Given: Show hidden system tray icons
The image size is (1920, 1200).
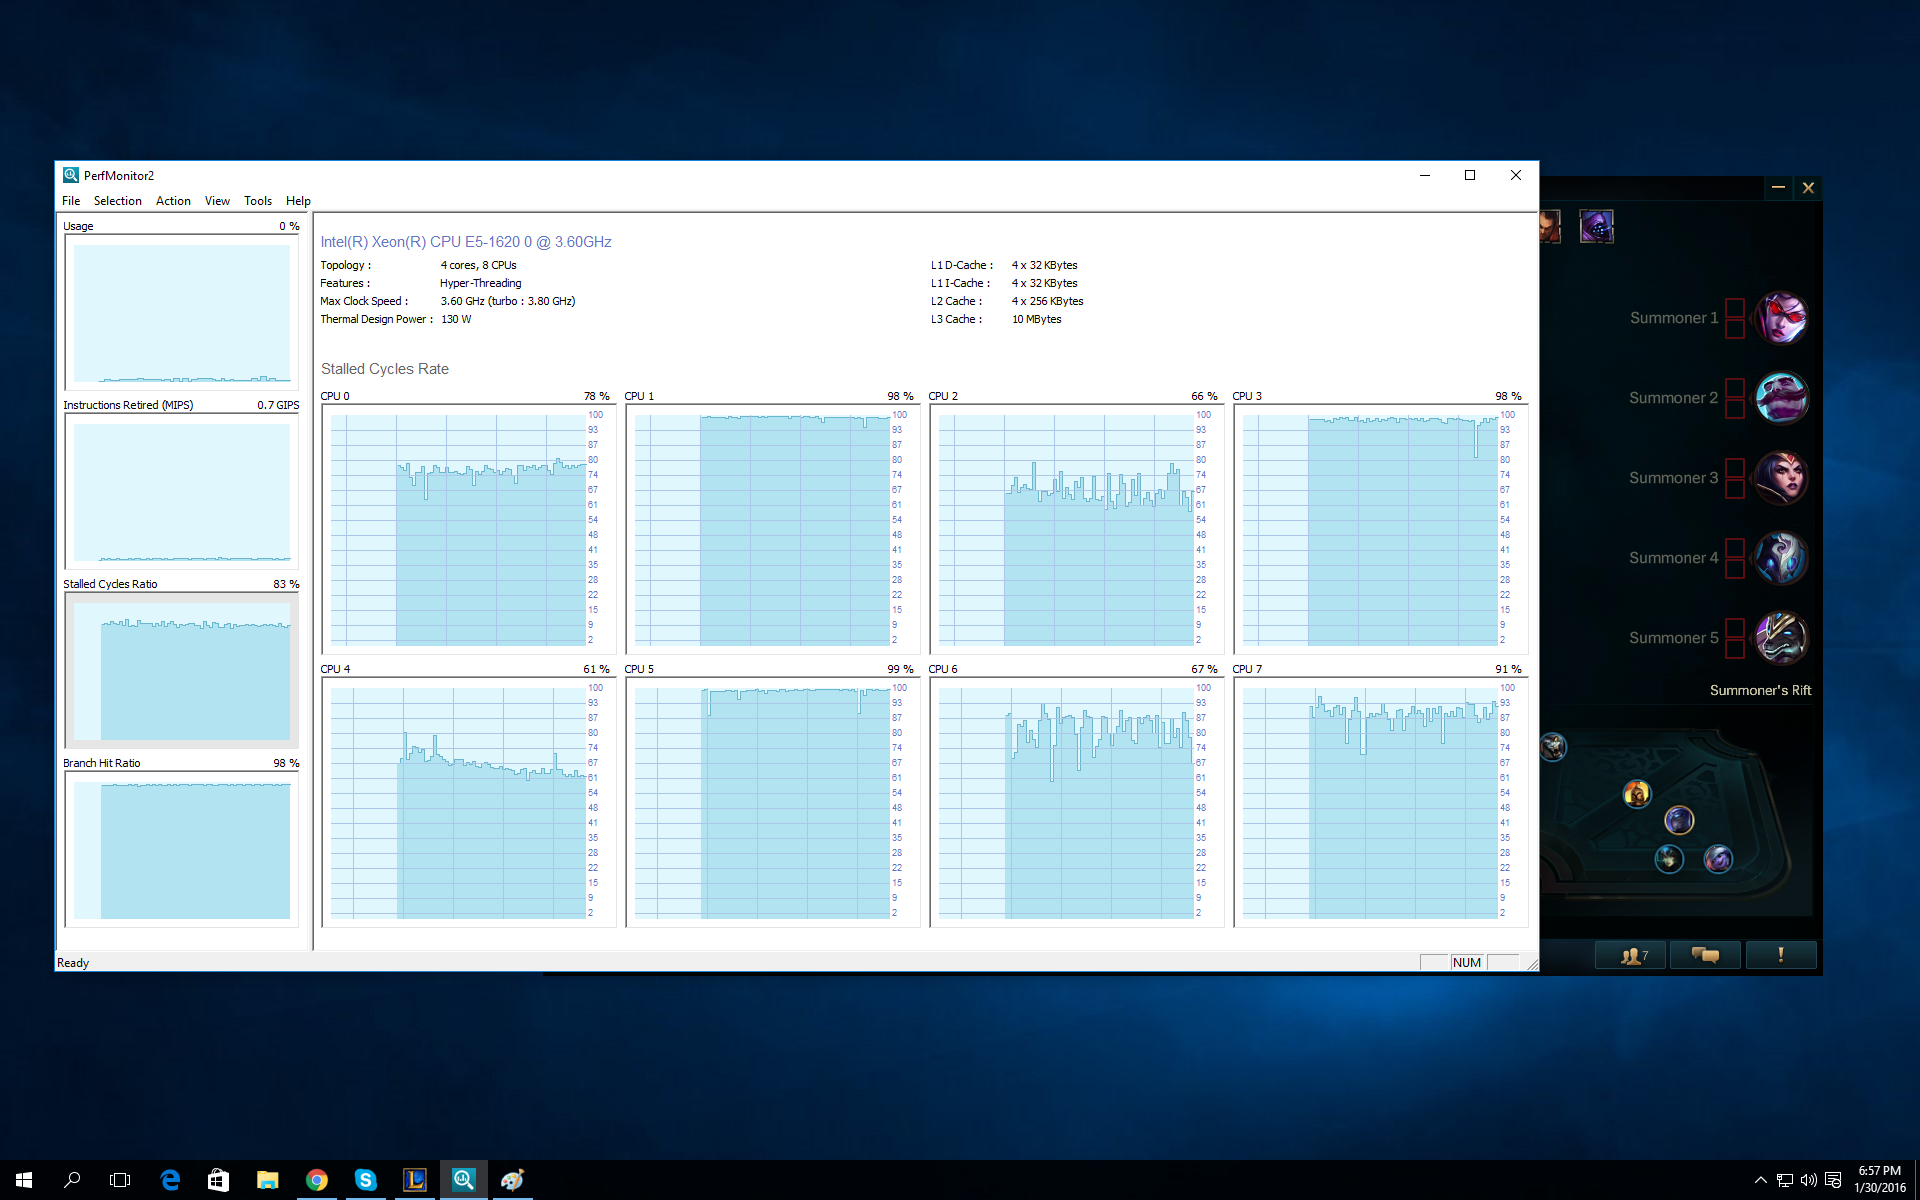Looking at the screenshot, I should tap(1760, 1180).
